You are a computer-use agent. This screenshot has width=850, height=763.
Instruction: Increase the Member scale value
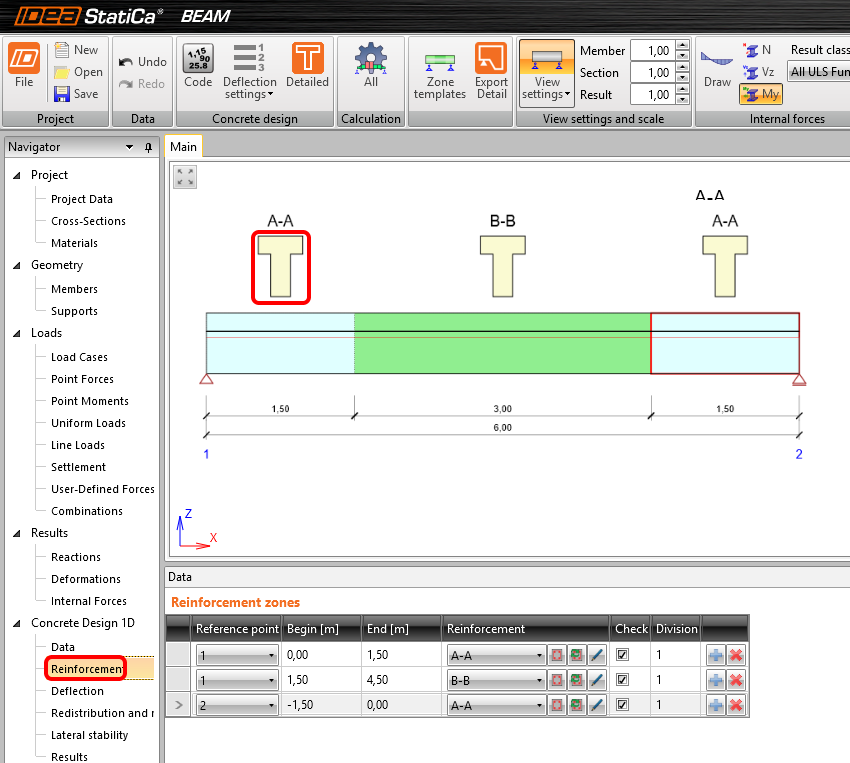coord(682,46)
